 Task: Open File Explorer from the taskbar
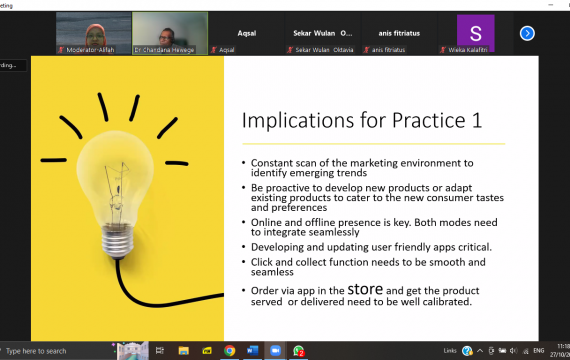click(x=184, y=351)
